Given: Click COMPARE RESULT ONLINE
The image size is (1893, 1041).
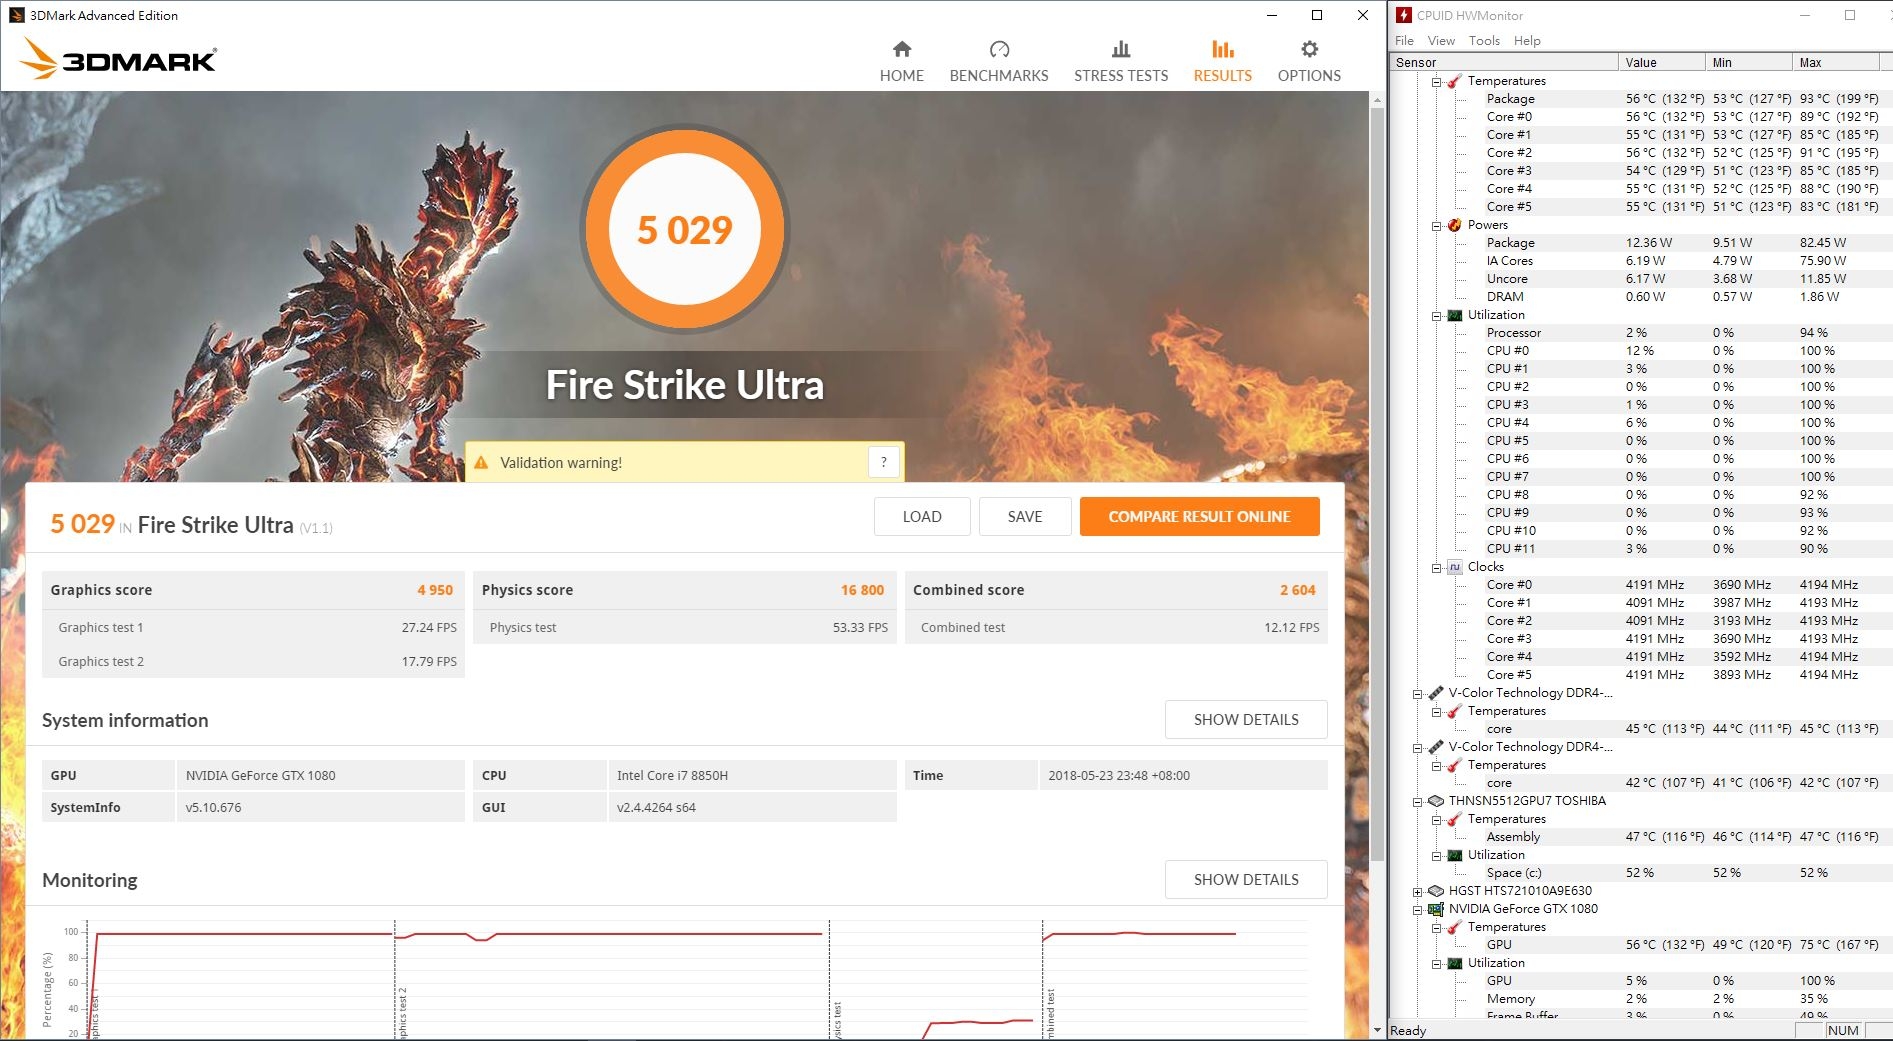Looking at the screenshot, I should [1199, 516].
